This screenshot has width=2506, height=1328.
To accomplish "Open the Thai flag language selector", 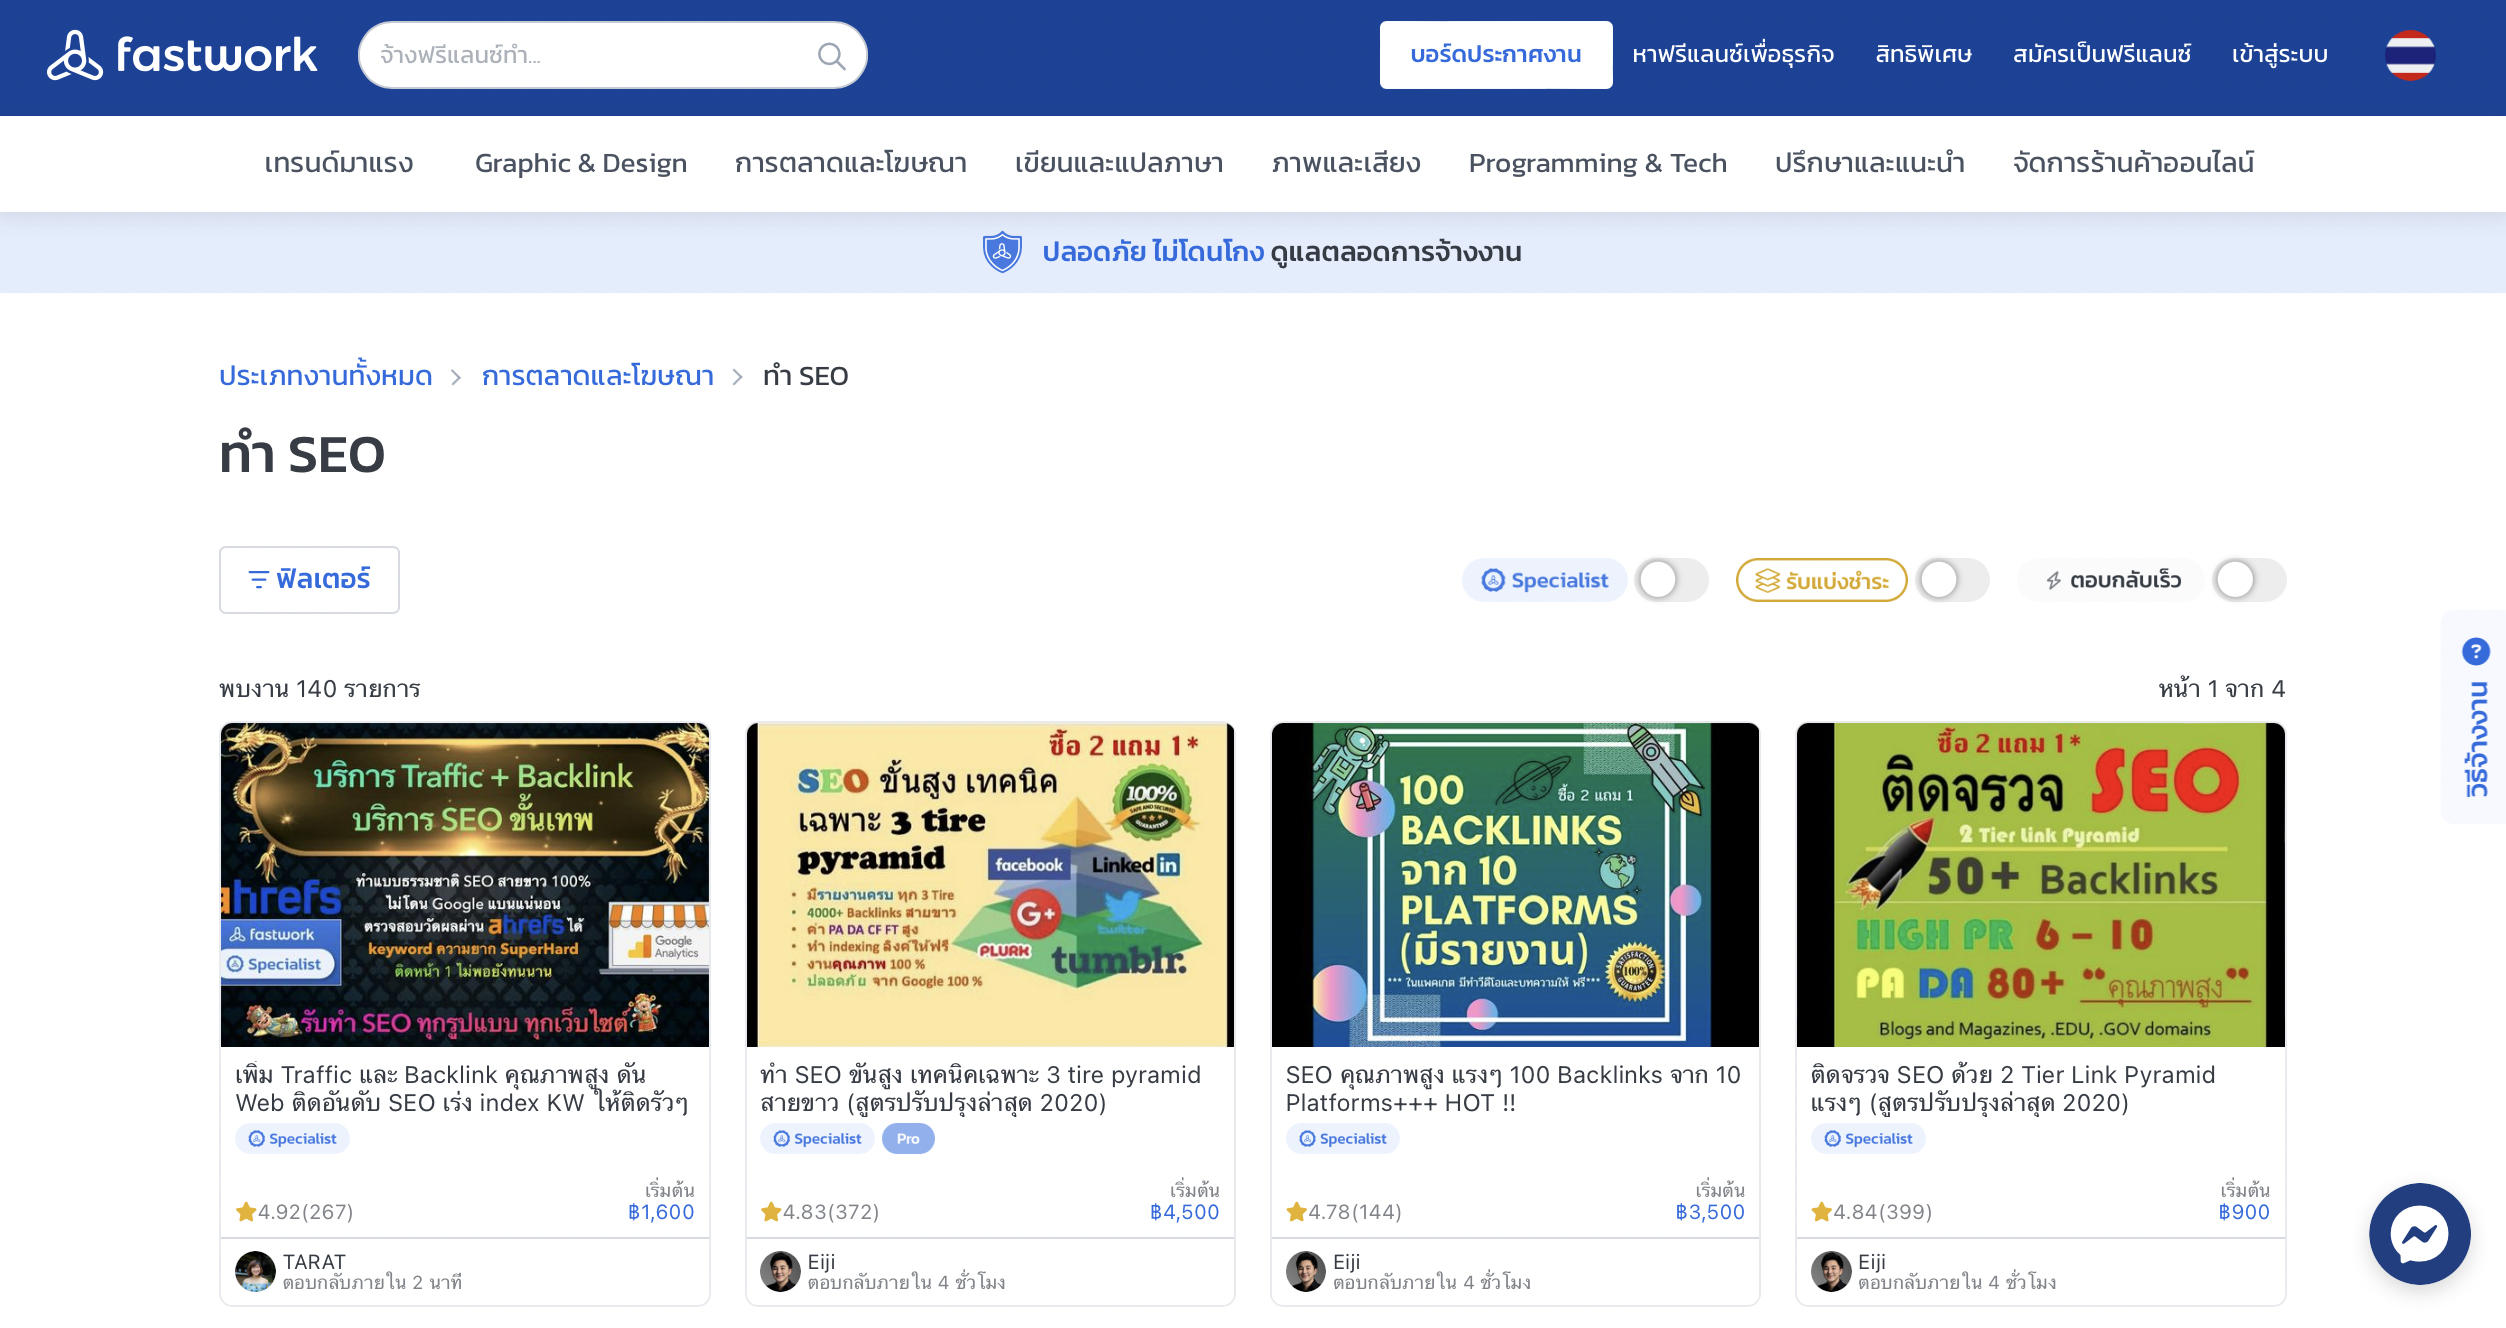I will pyautogui.click(x=2409, y=55).
